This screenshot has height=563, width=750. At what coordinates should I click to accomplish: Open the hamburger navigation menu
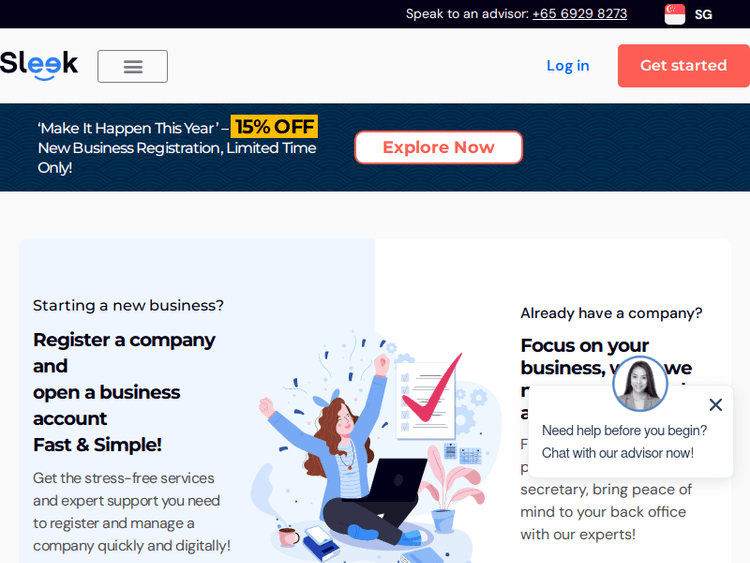(132, 66)
